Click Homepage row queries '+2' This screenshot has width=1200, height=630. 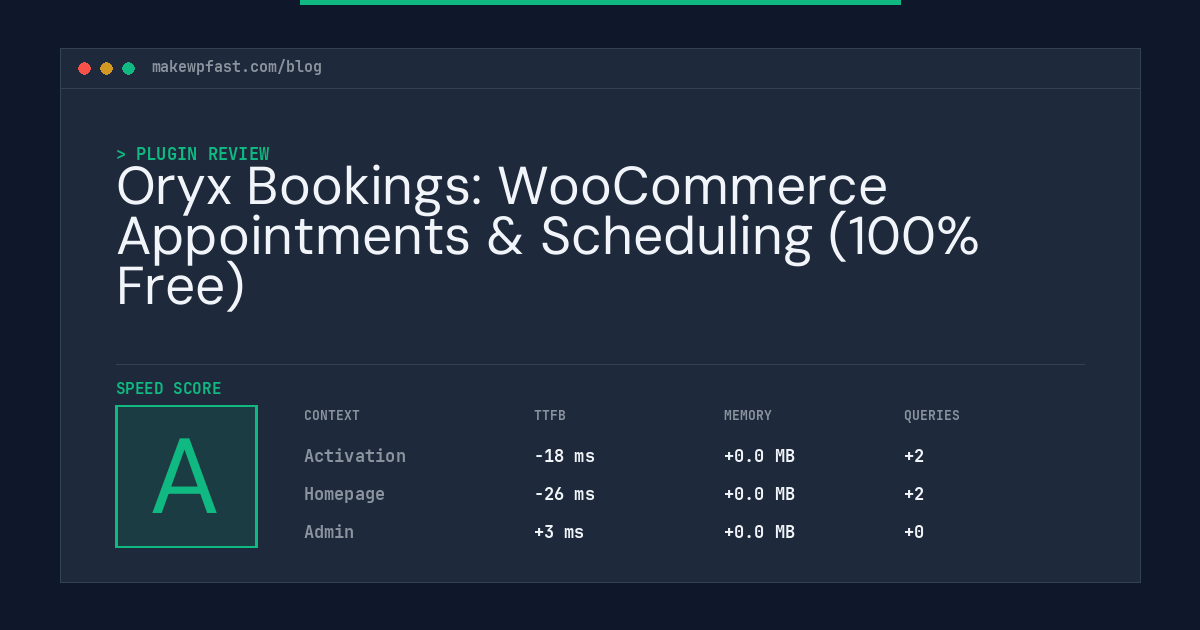(x=914, y=494)
